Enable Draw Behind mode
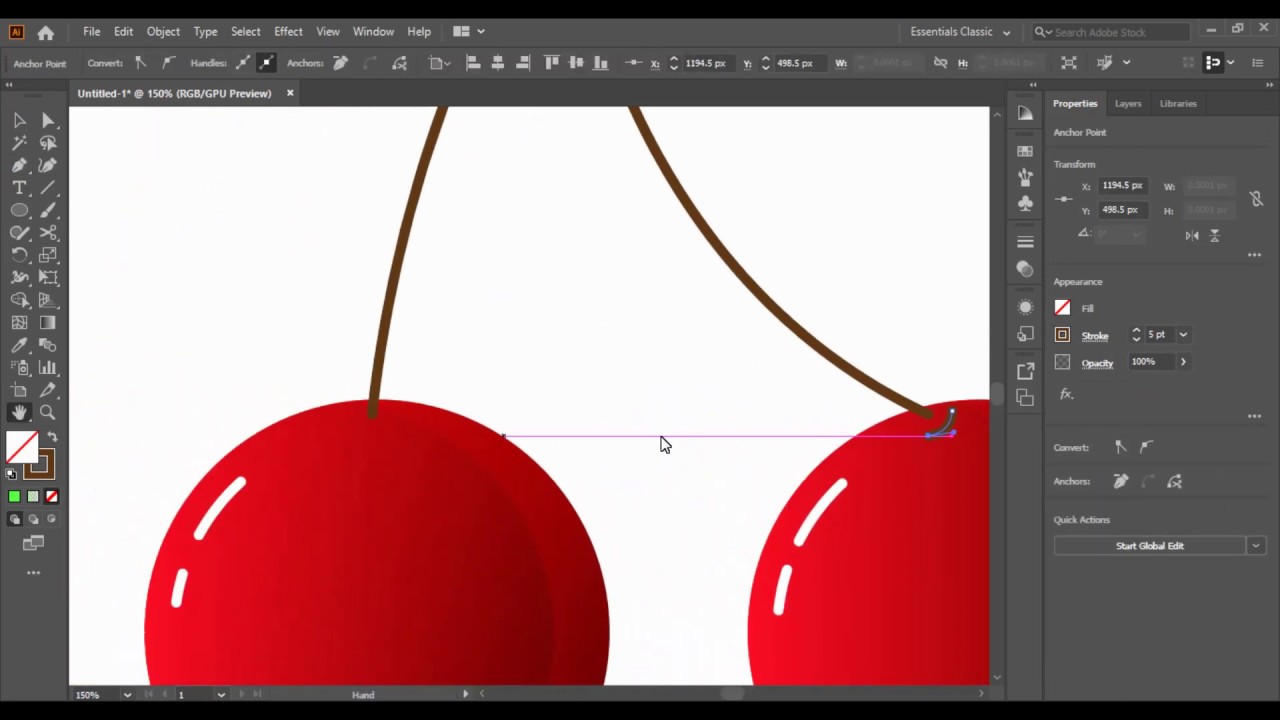 (x=33, y=519)
